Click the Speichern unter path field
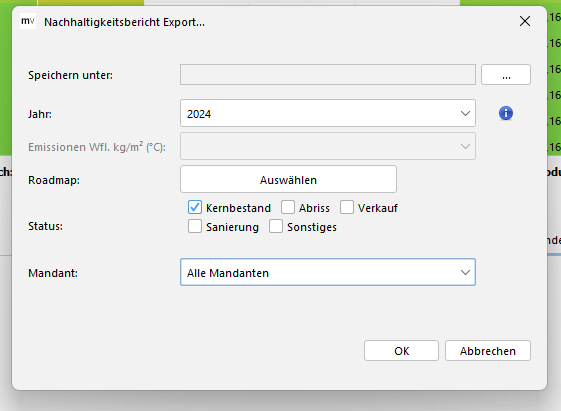Viewport: 561px width, 411px height. click(x=328, y=75)
